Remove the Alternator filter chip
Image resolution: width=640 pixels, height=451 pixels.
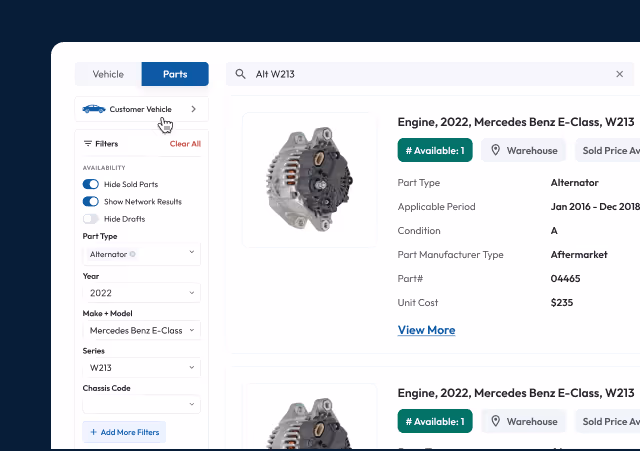133,254
